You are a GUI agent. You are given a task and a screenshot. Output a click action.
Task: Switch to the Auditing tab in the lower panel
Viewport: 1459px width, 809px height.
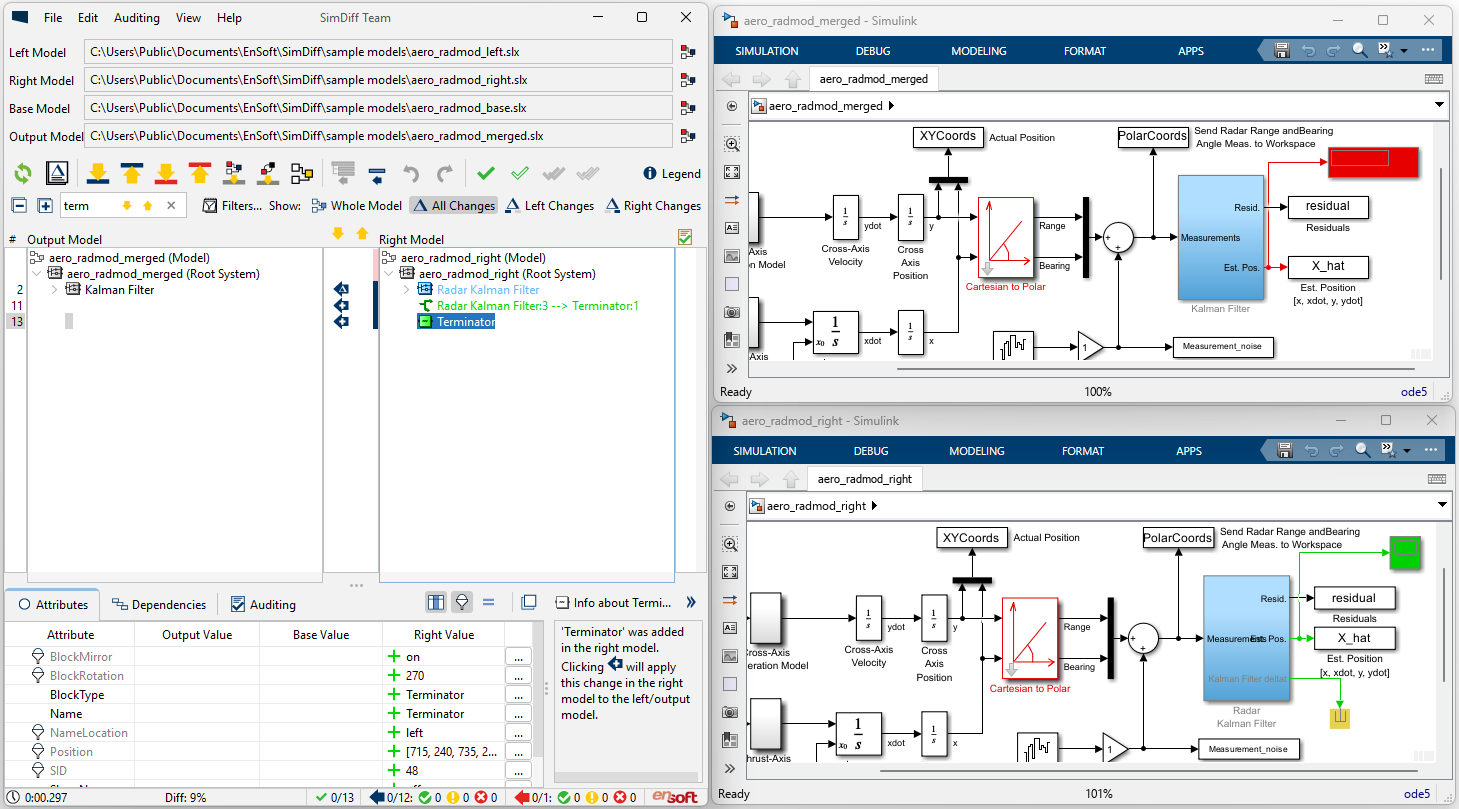pyautogui.click(x=263, y=604)
